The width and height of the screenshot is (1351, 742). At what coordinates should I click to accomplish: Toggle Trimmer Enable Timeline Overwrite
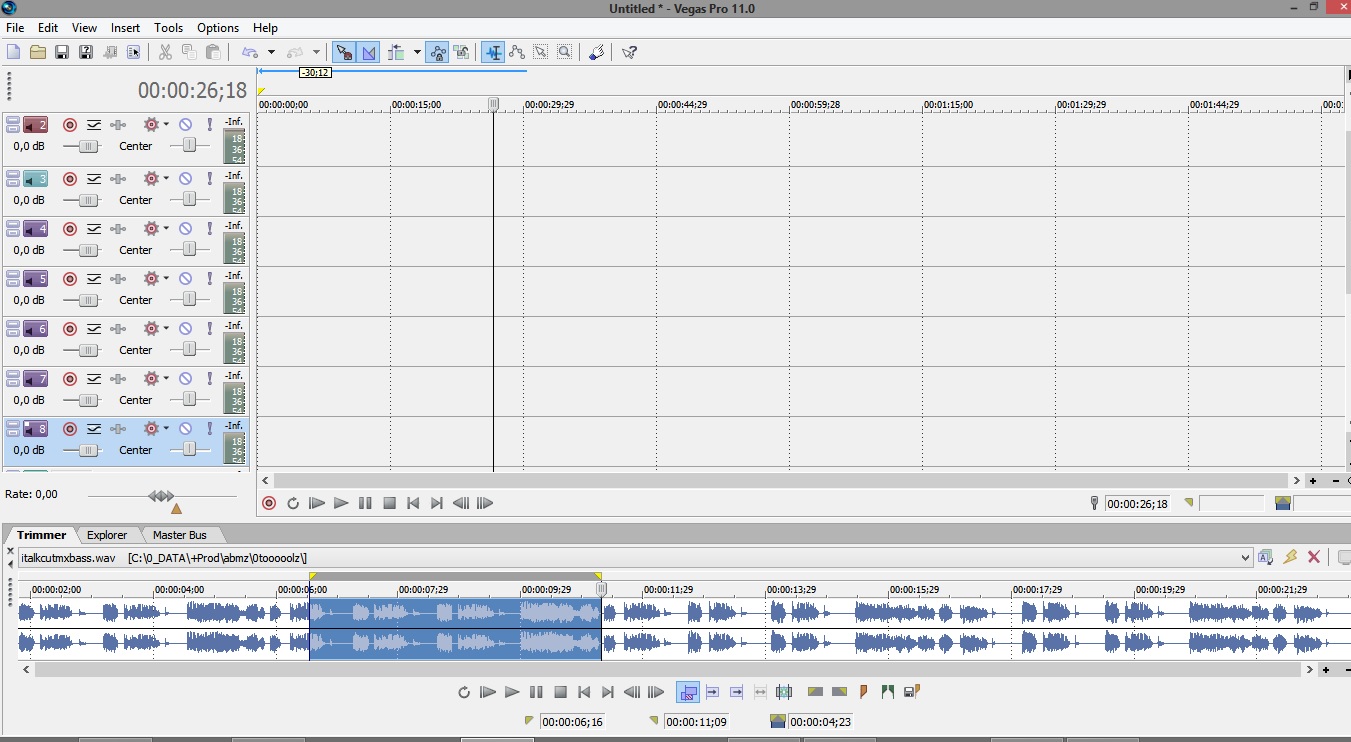tap(688, 691)
